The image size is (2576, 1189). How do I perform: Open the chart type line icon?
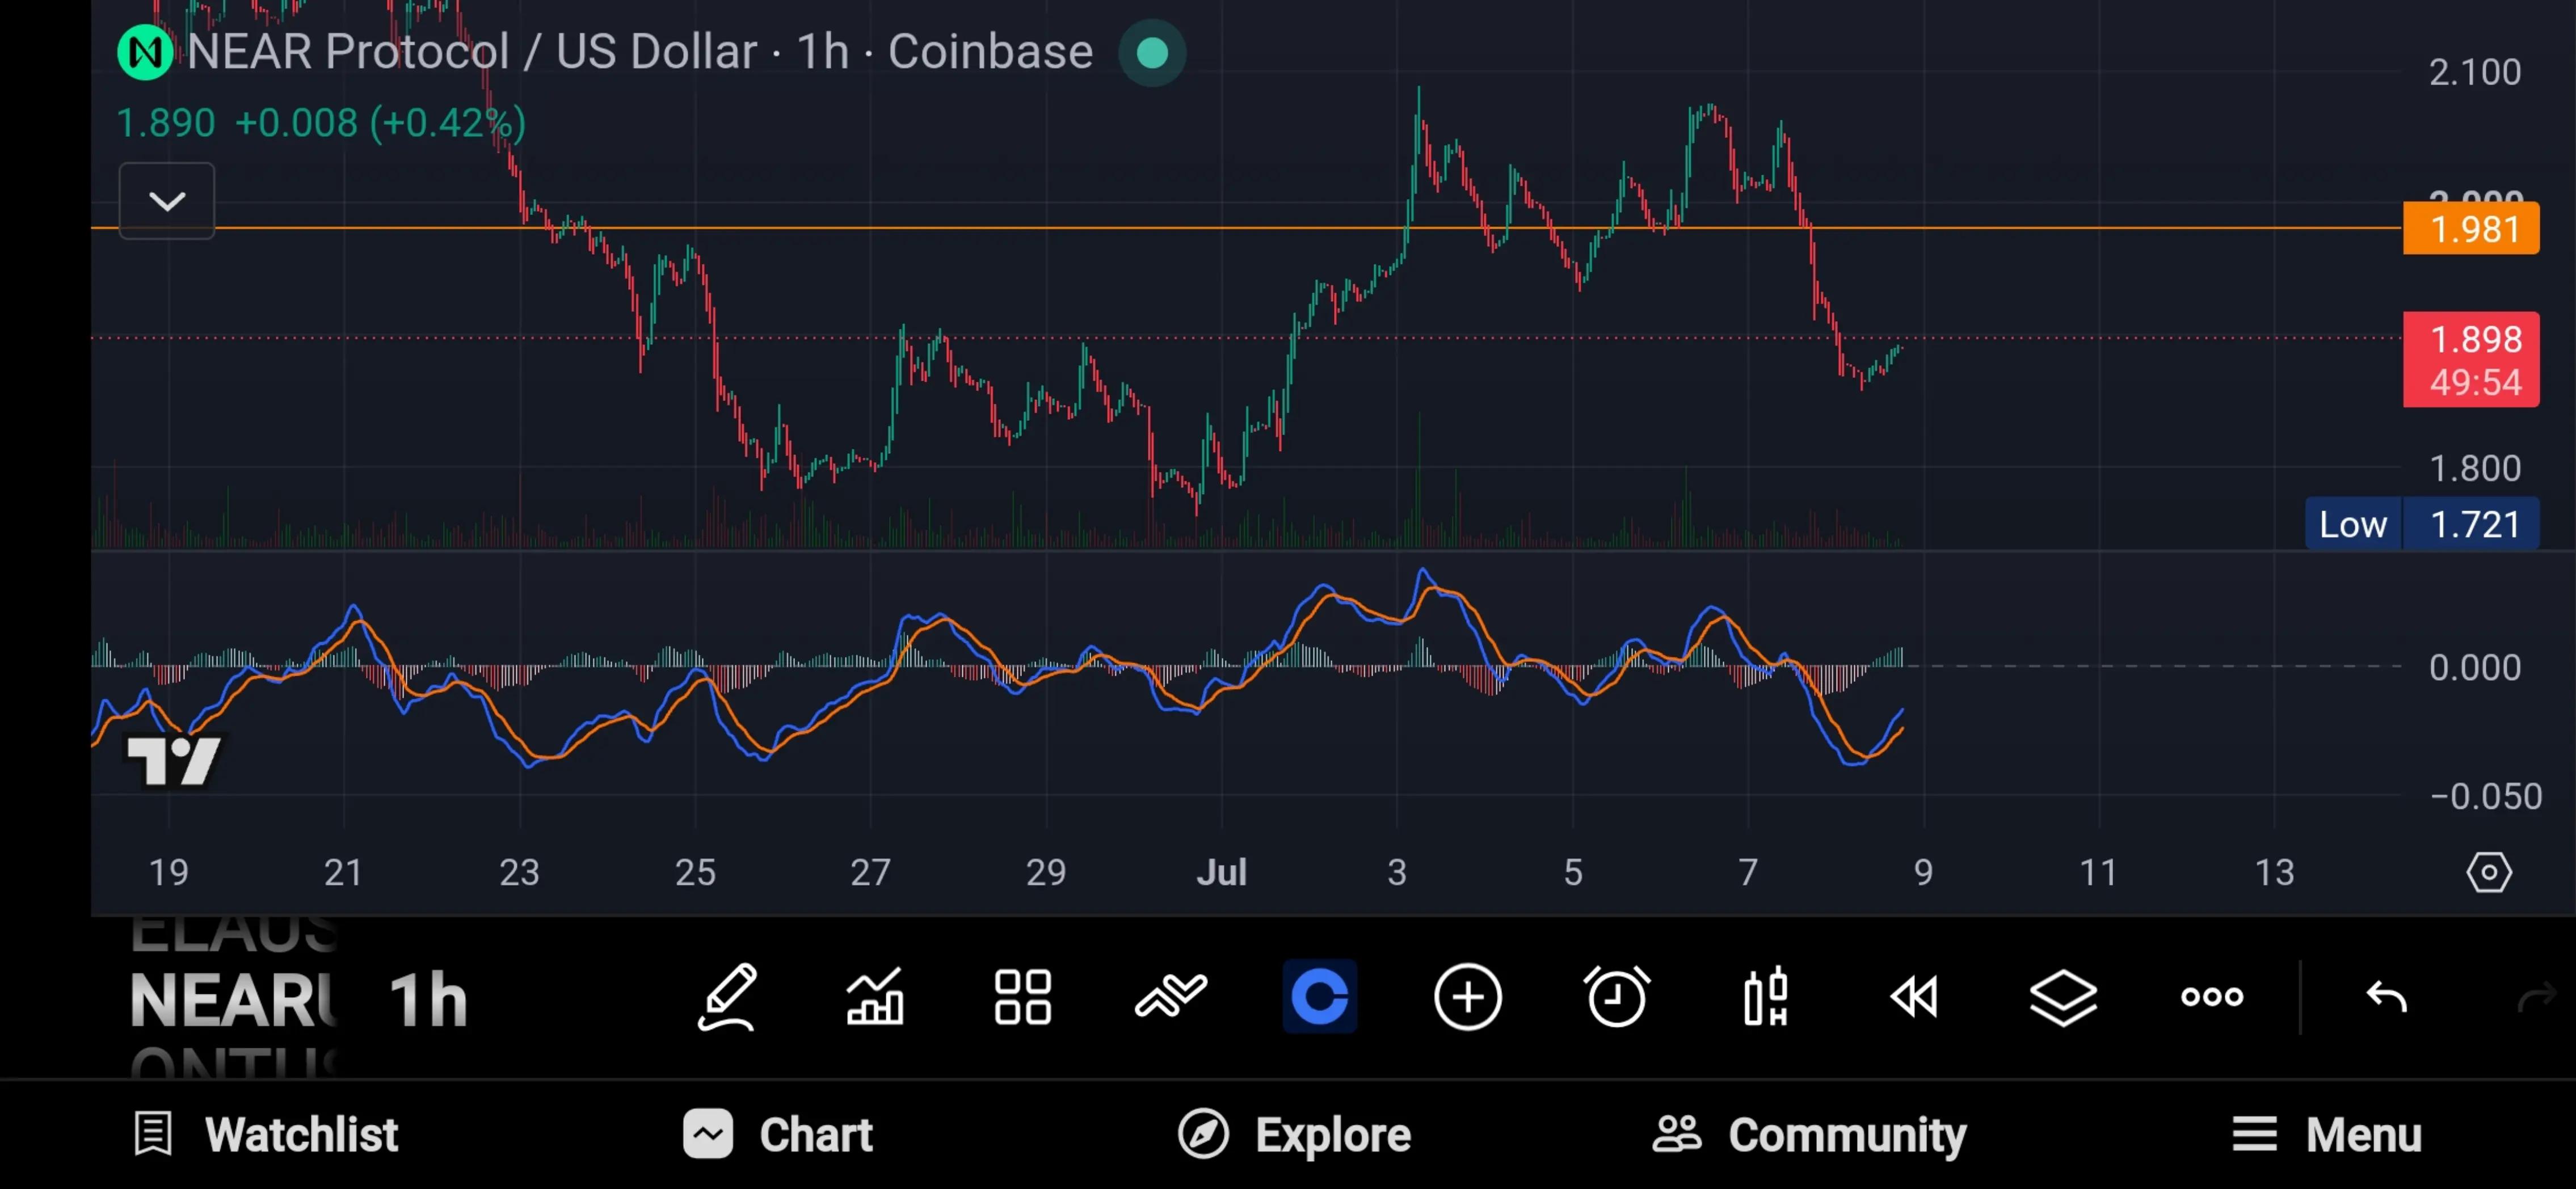(x=1171, y=997)
